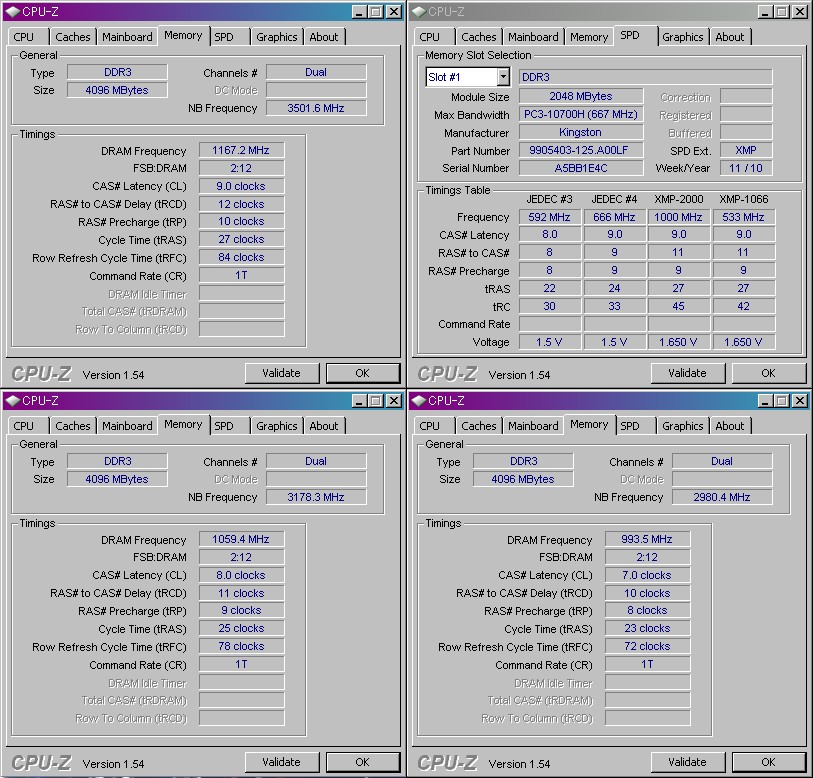Click title bar icon of 1167.2 MHz window
This screenshot has width=813, height=778.
[x=13, y=11]
